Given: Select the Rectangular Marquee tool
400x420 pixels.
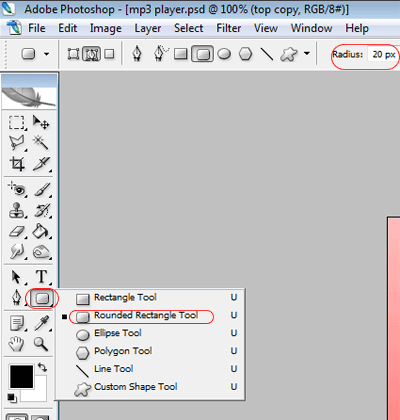Looking at the screenshot, I should (17, 123).
